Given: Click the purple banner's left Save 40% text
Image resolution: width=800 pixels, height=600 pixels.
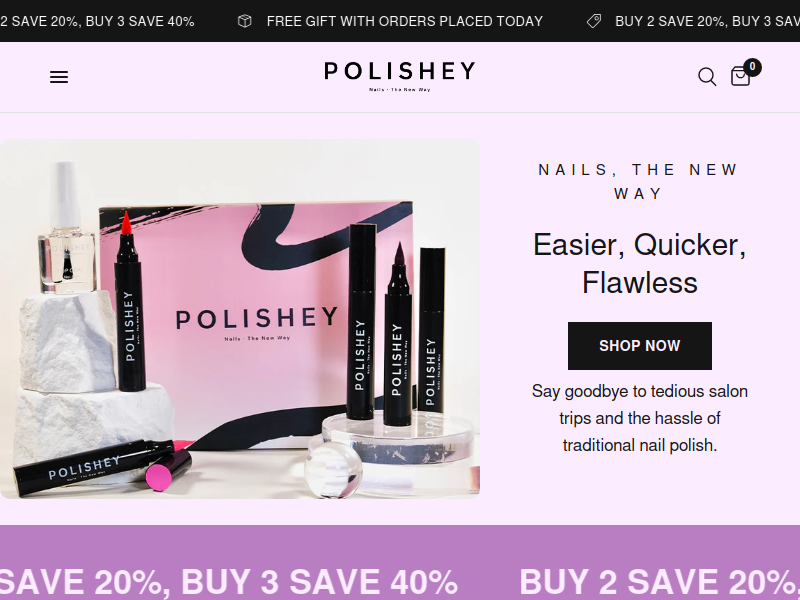Looking at the screenshot, I should click(x=228, y=583).
